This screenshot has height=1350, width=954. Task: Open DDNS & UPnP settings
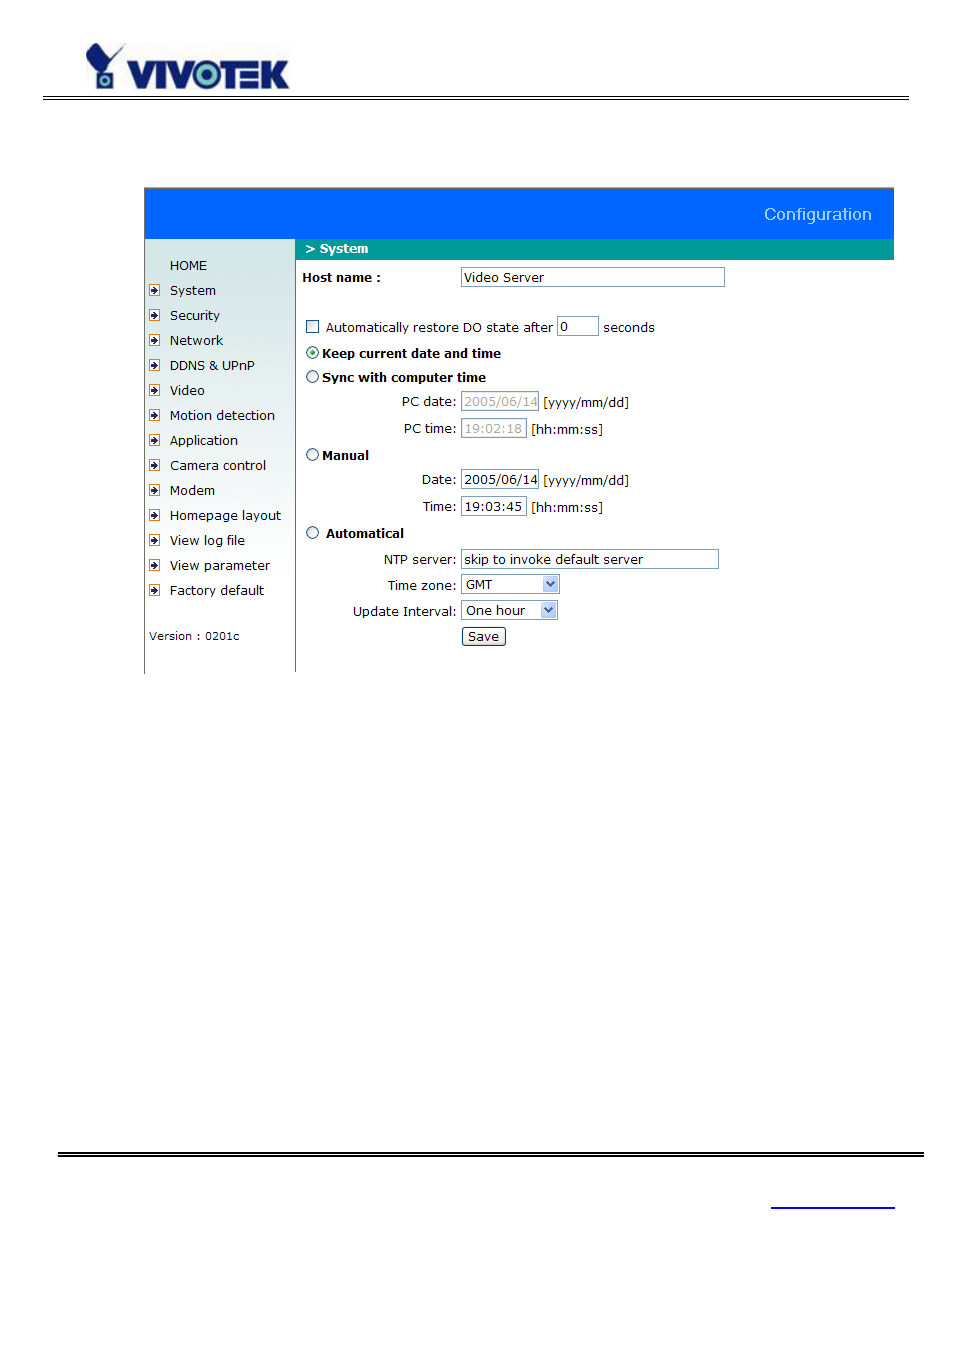coord(212,366)
